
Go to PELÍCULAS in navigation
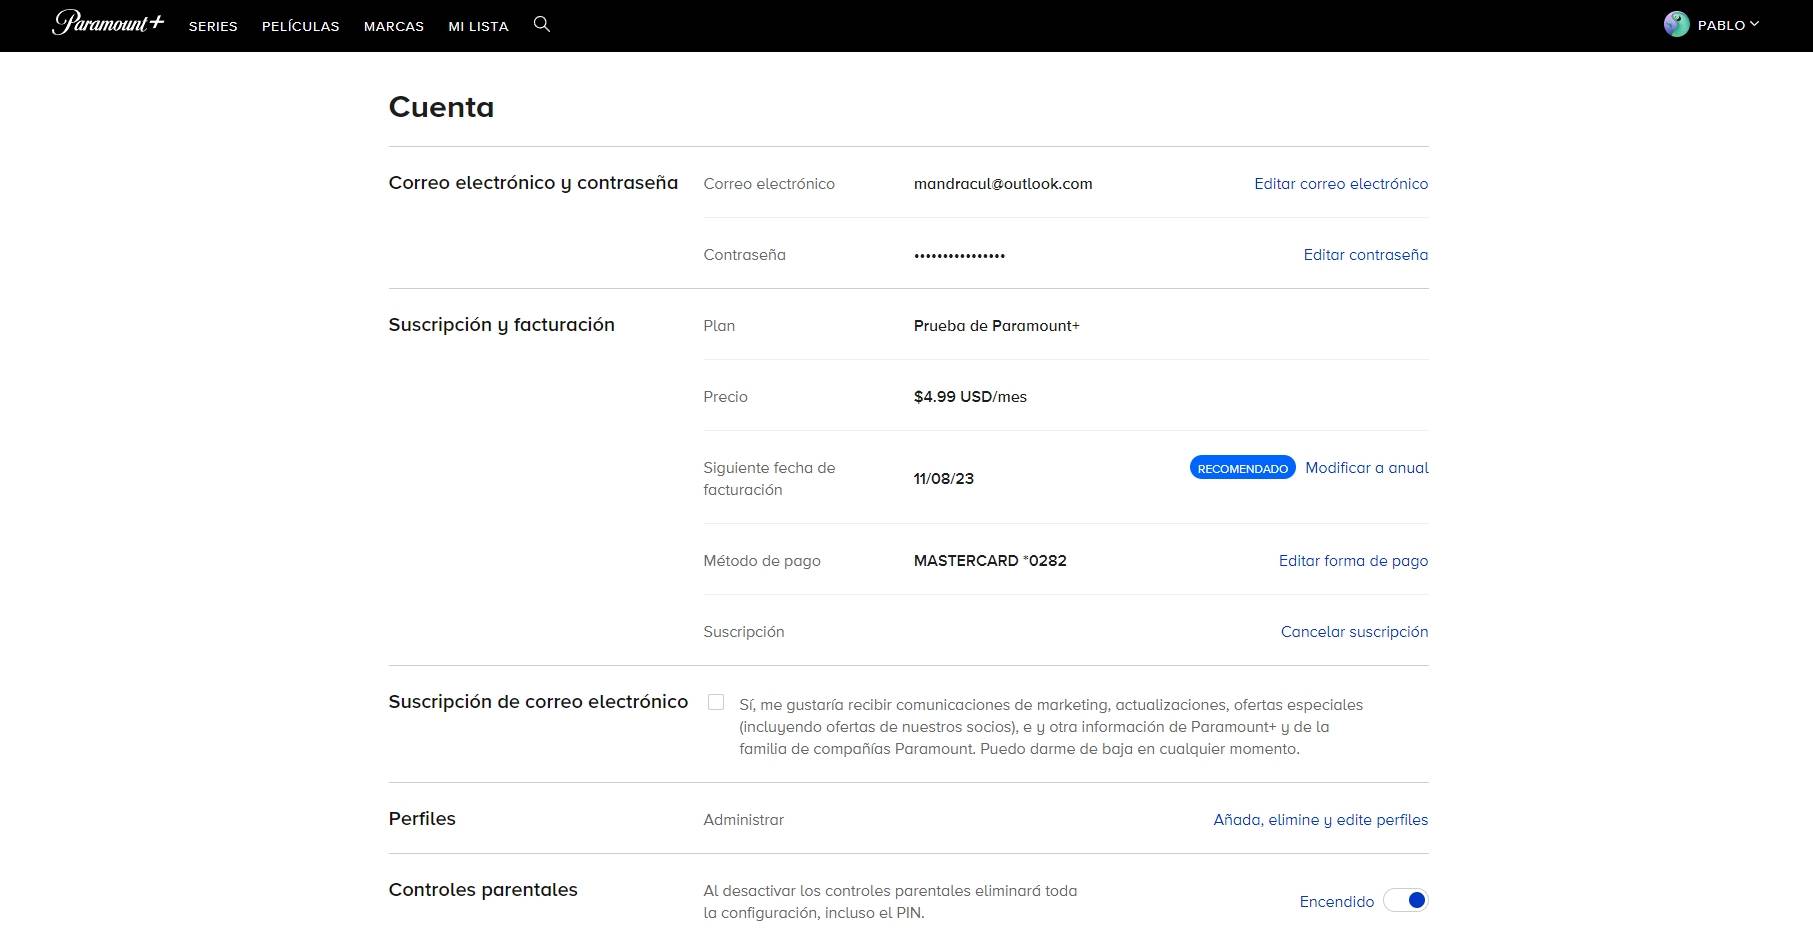click(x=300, y=26)
